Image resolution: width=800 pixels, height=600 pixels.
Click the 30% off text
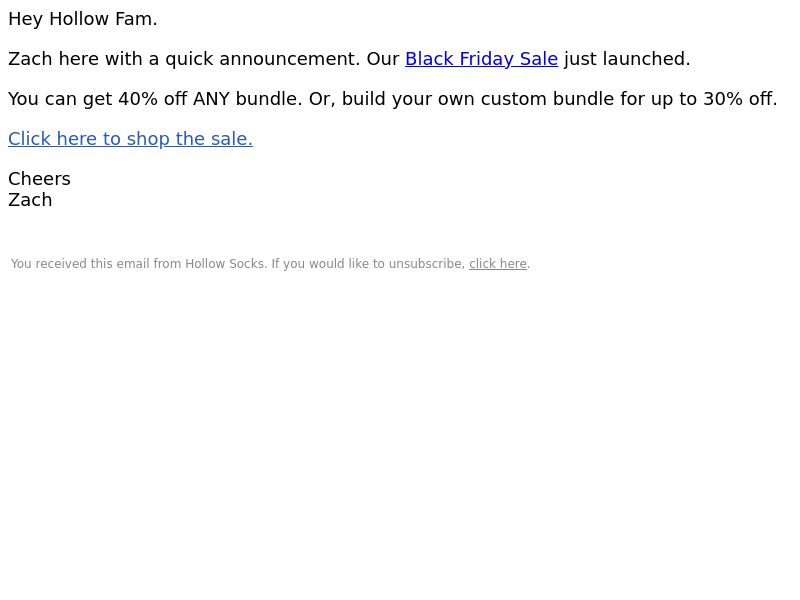click(x=740, y=99)
